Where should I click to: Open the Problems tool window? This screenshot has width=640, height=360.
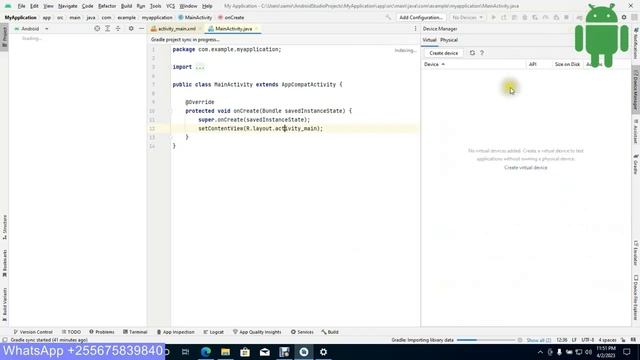click(102, 332)
